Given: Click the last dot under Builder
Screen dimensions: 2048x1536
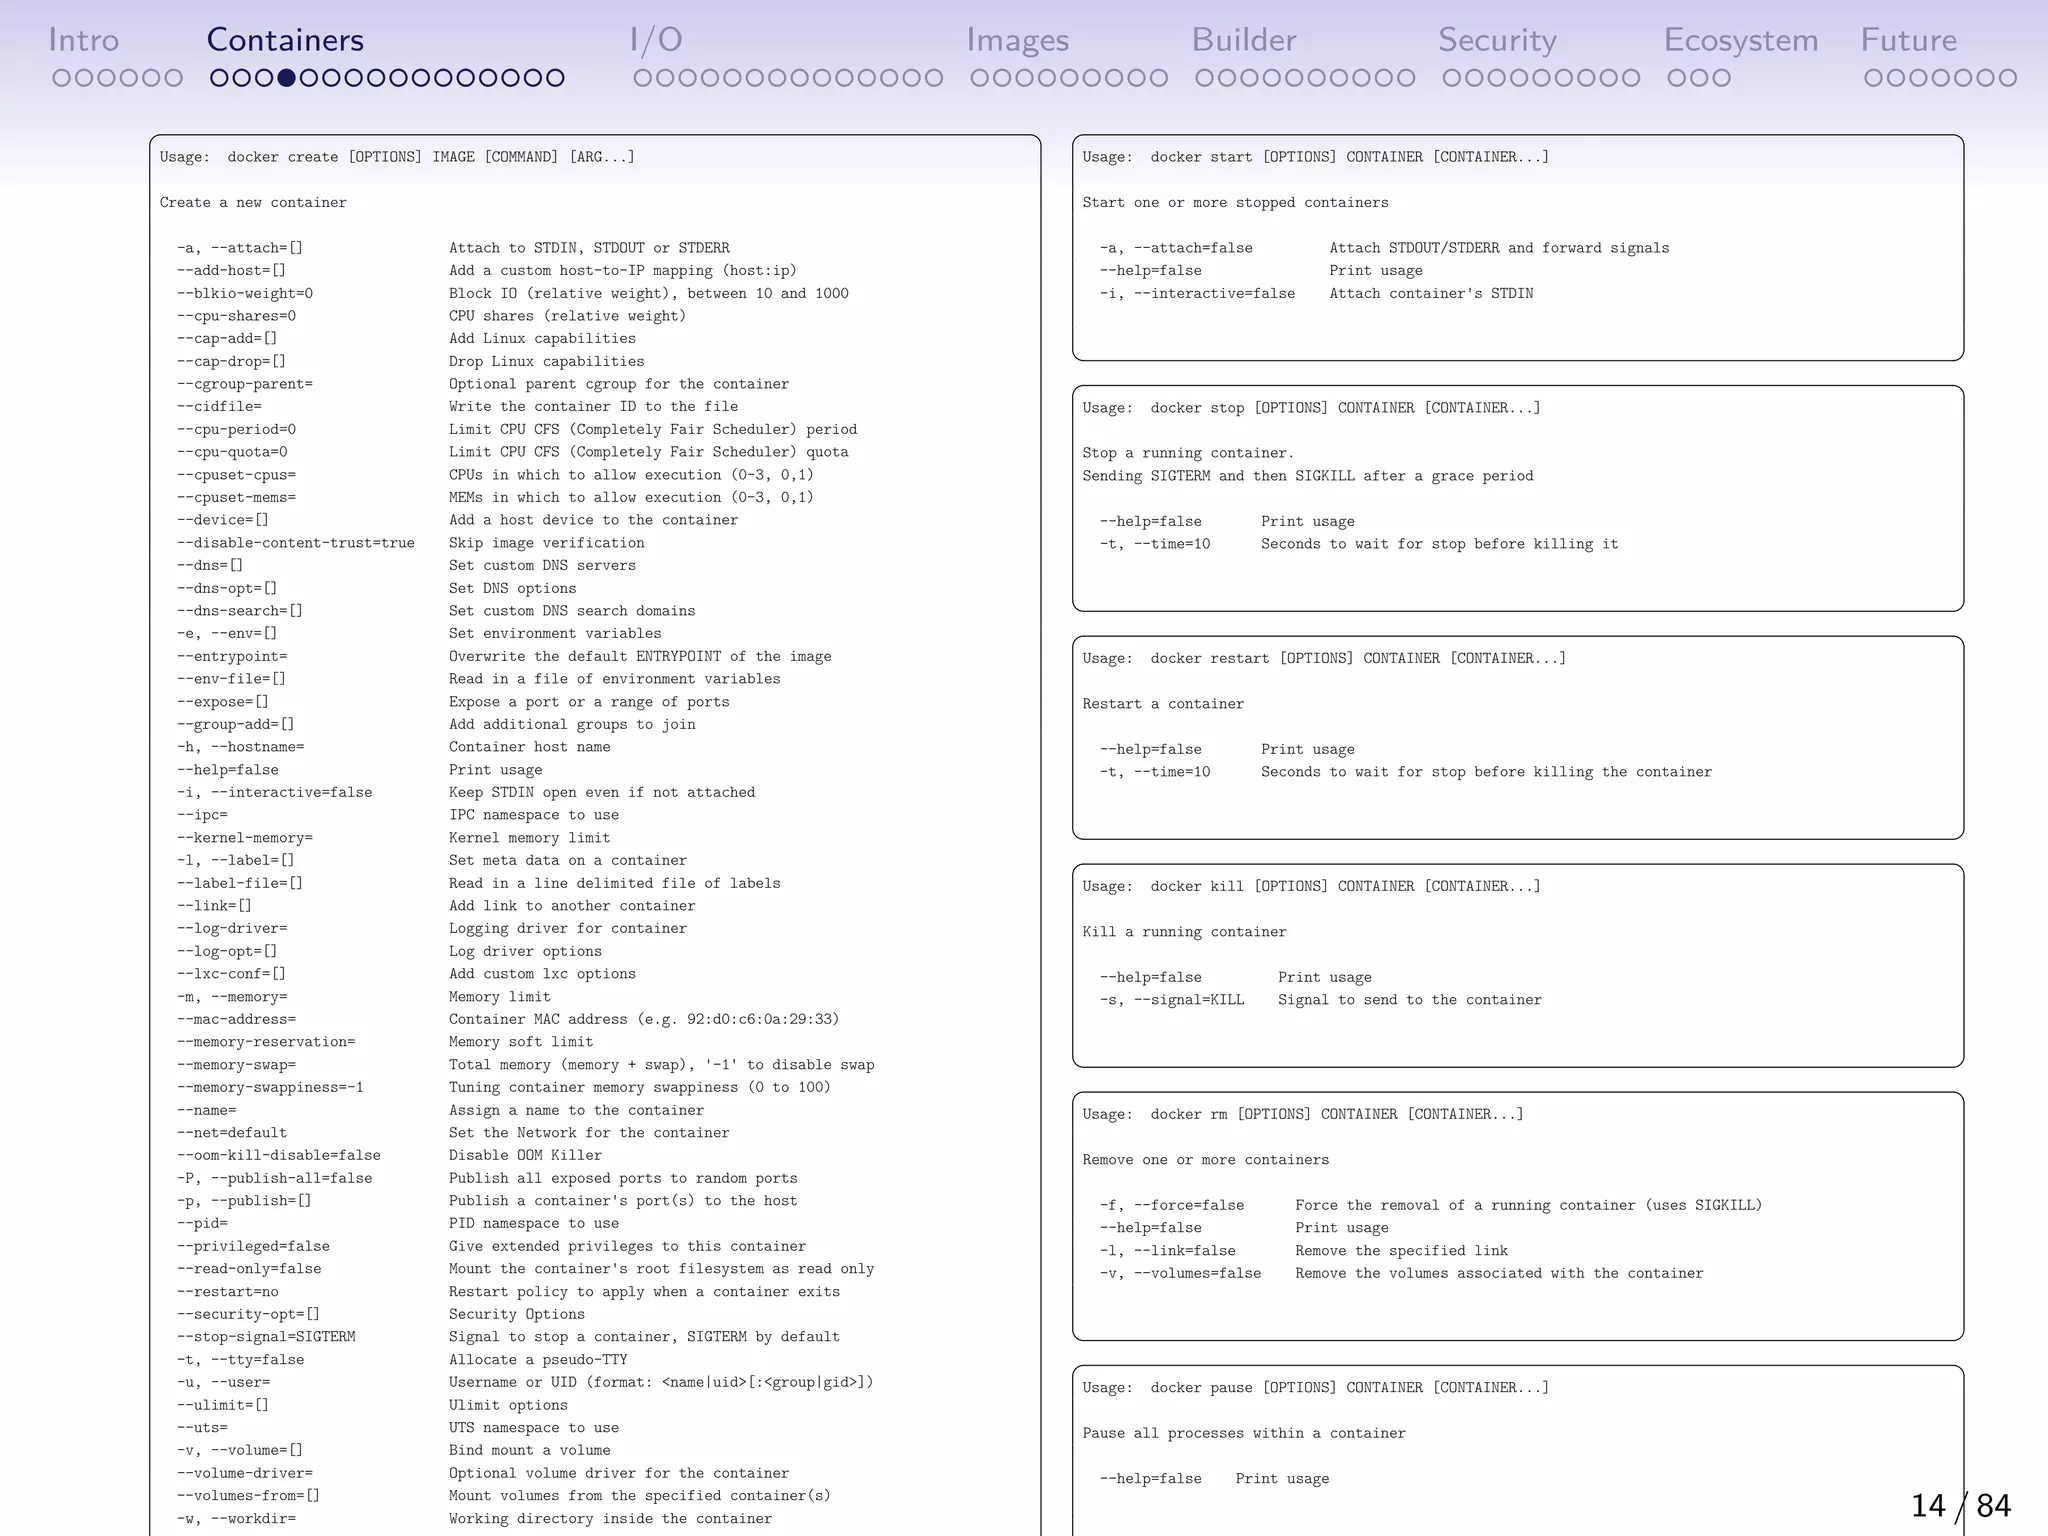Looking at the screenshot, I should click(1406, 78).
